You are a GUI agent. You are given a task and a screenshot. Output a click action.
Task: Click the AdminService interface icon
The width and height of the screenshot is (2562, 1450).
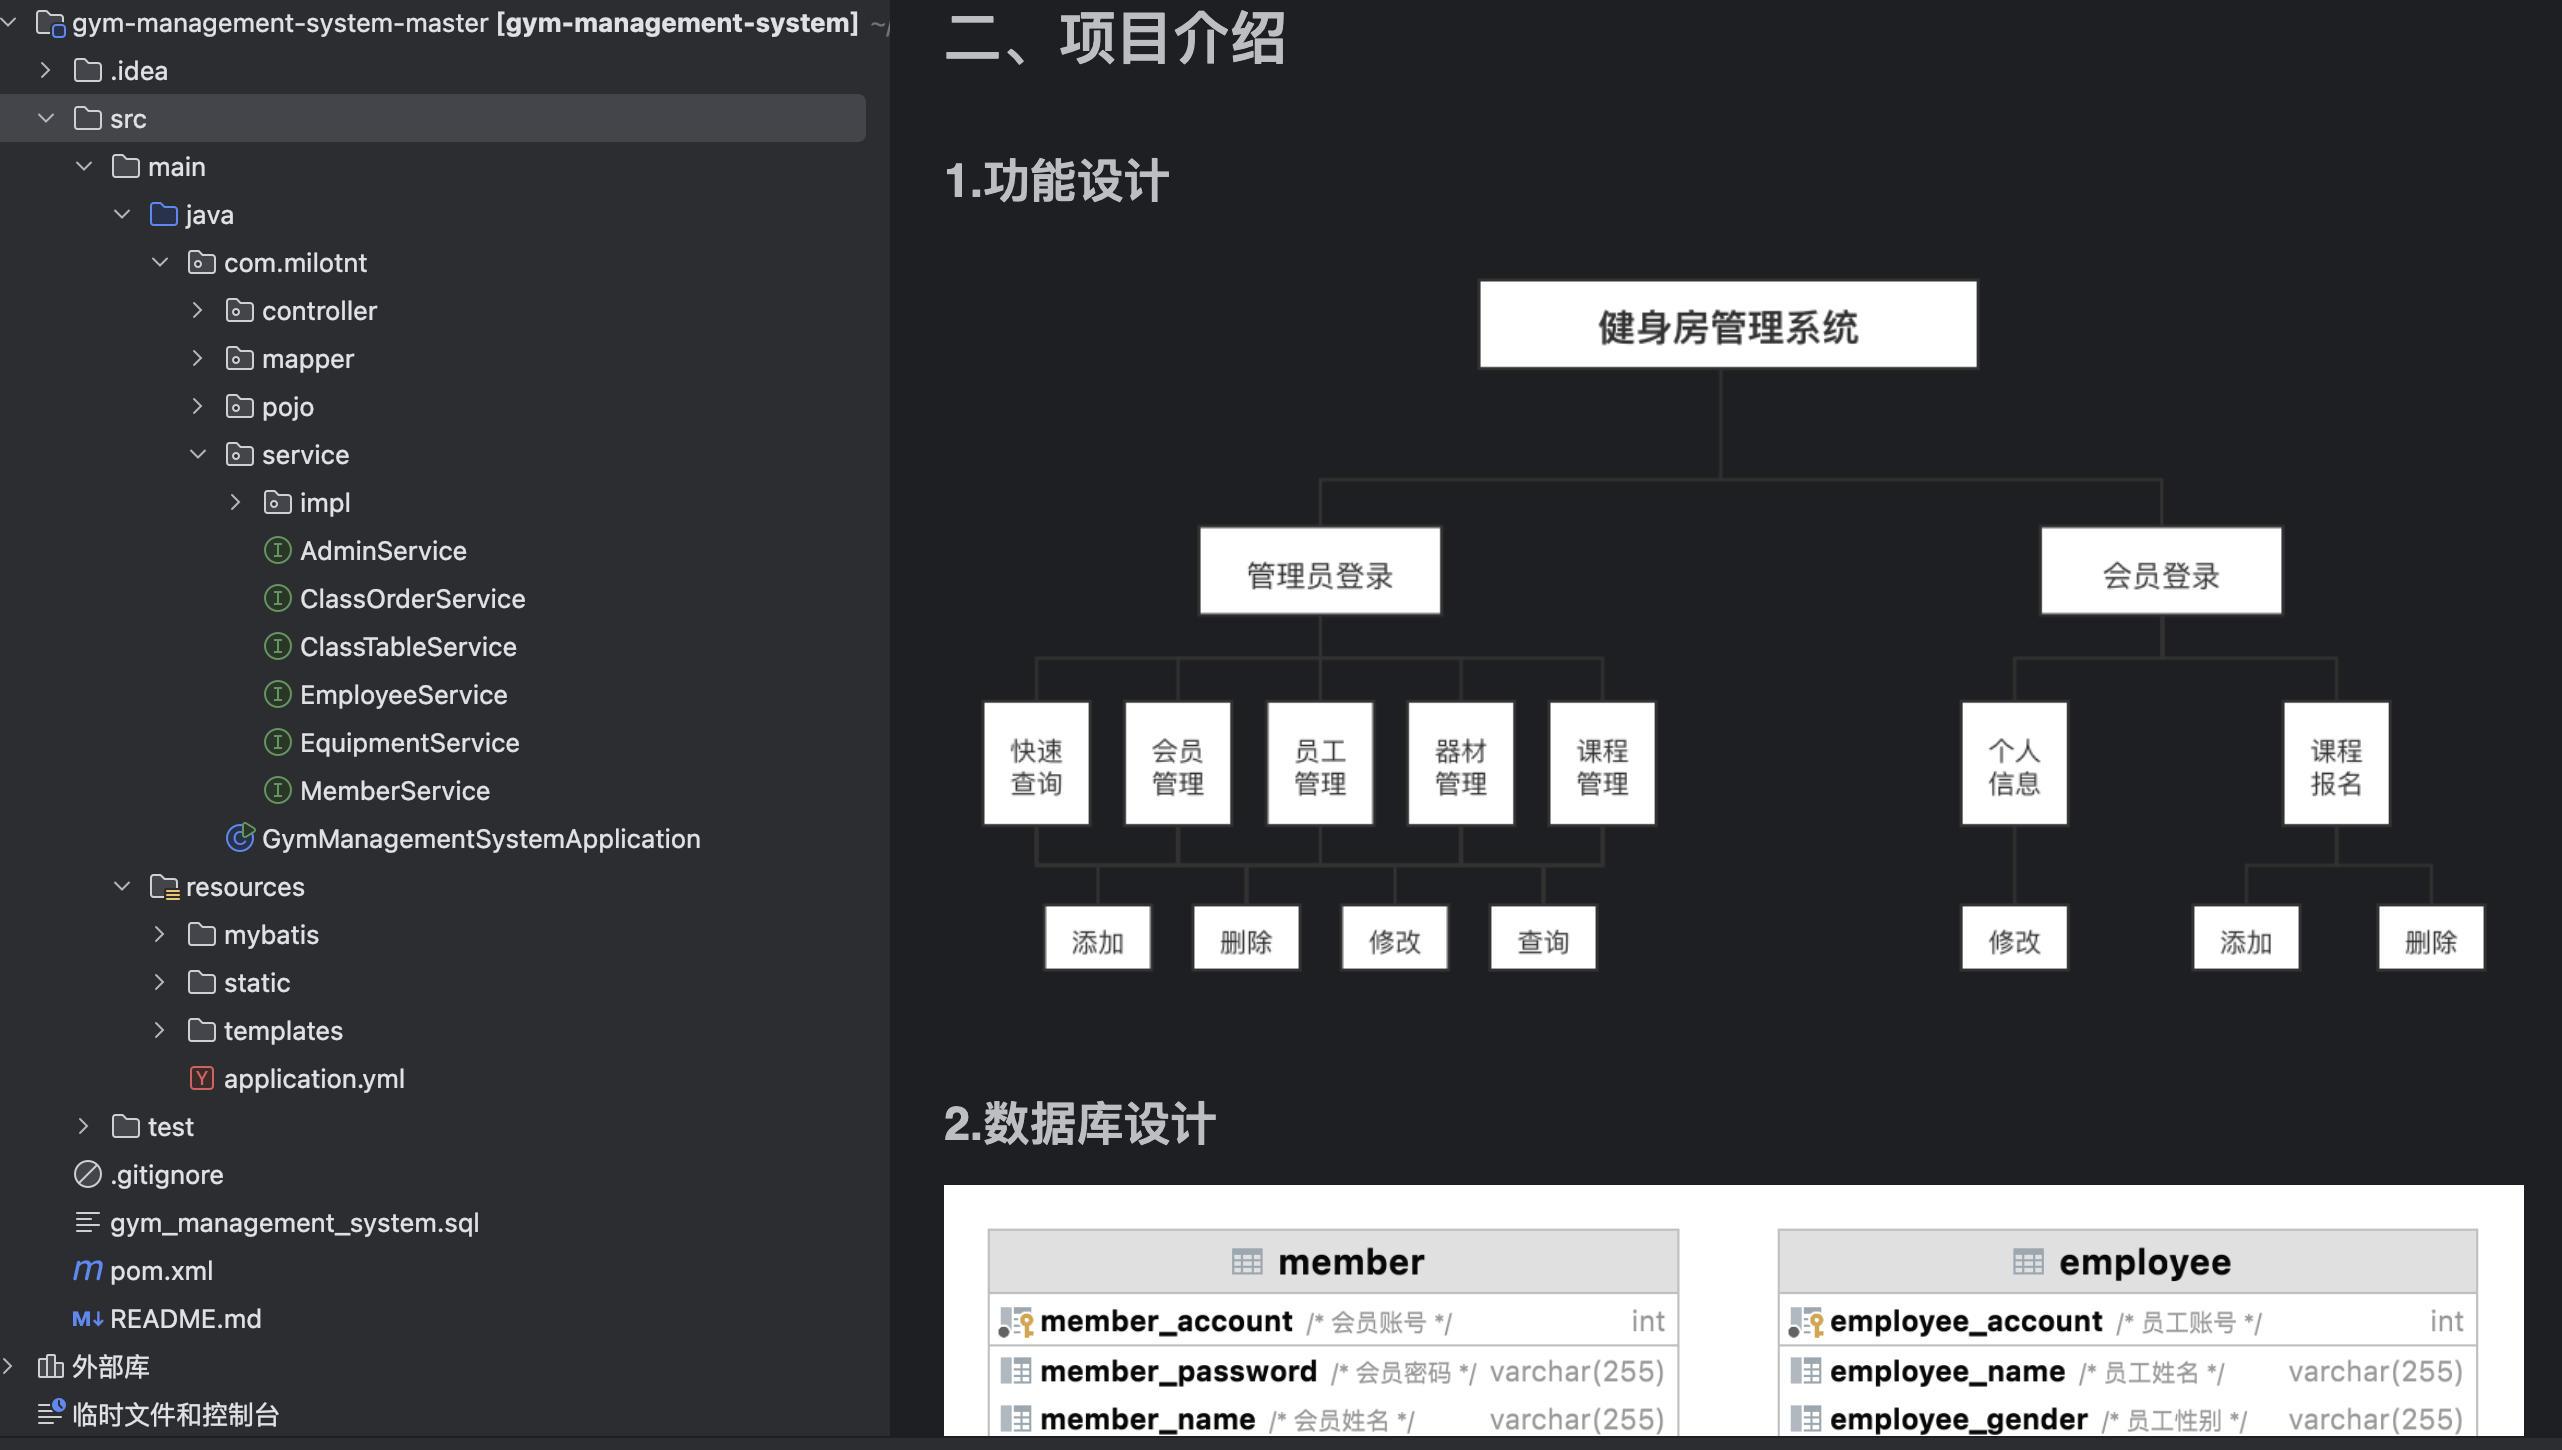click(x=277, y=551)
